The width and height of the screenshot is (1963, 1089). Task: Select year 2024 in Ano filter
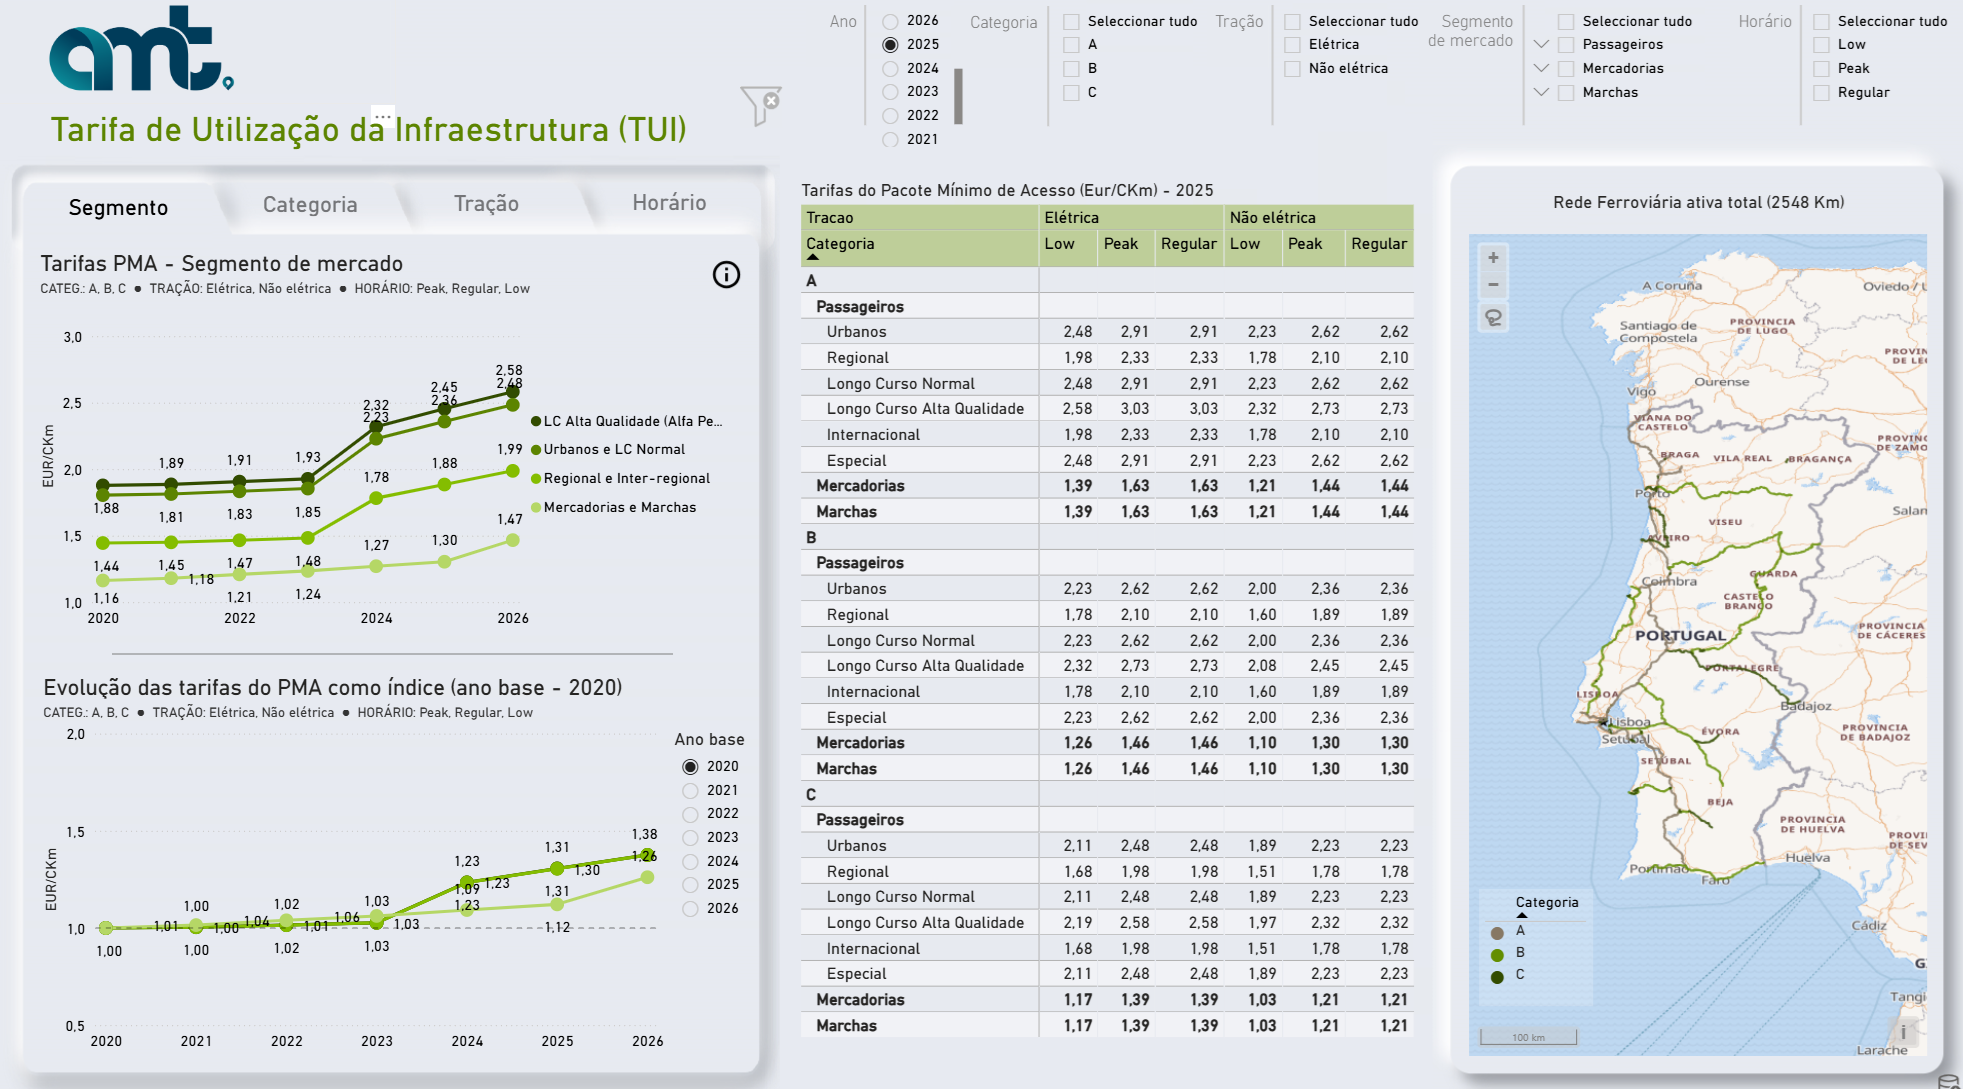click(x=890, y=69)
